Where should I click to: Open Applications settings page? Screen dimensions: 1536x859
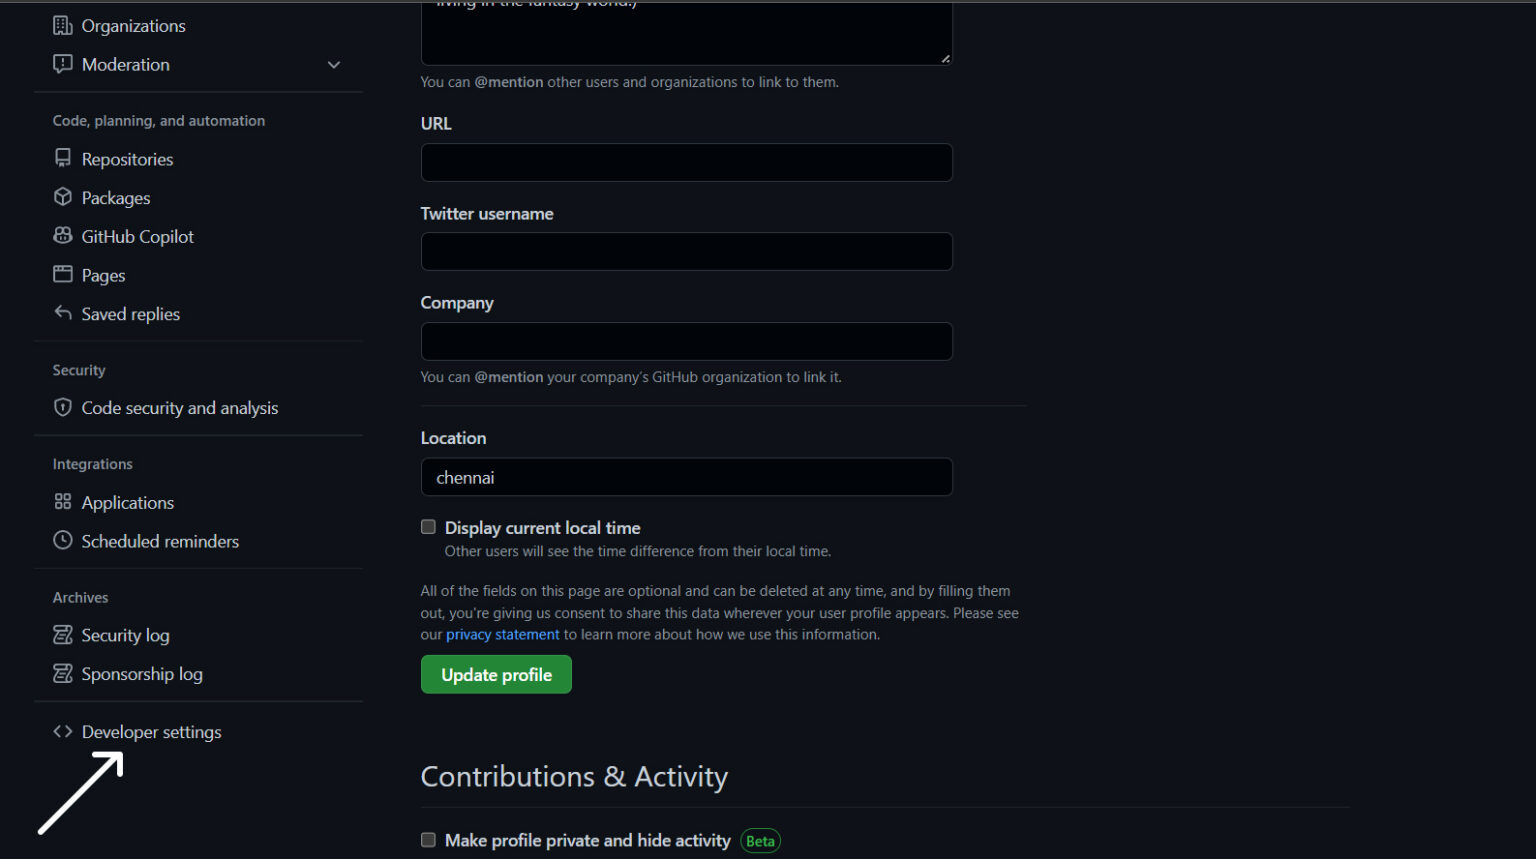[x=127, y=503]
